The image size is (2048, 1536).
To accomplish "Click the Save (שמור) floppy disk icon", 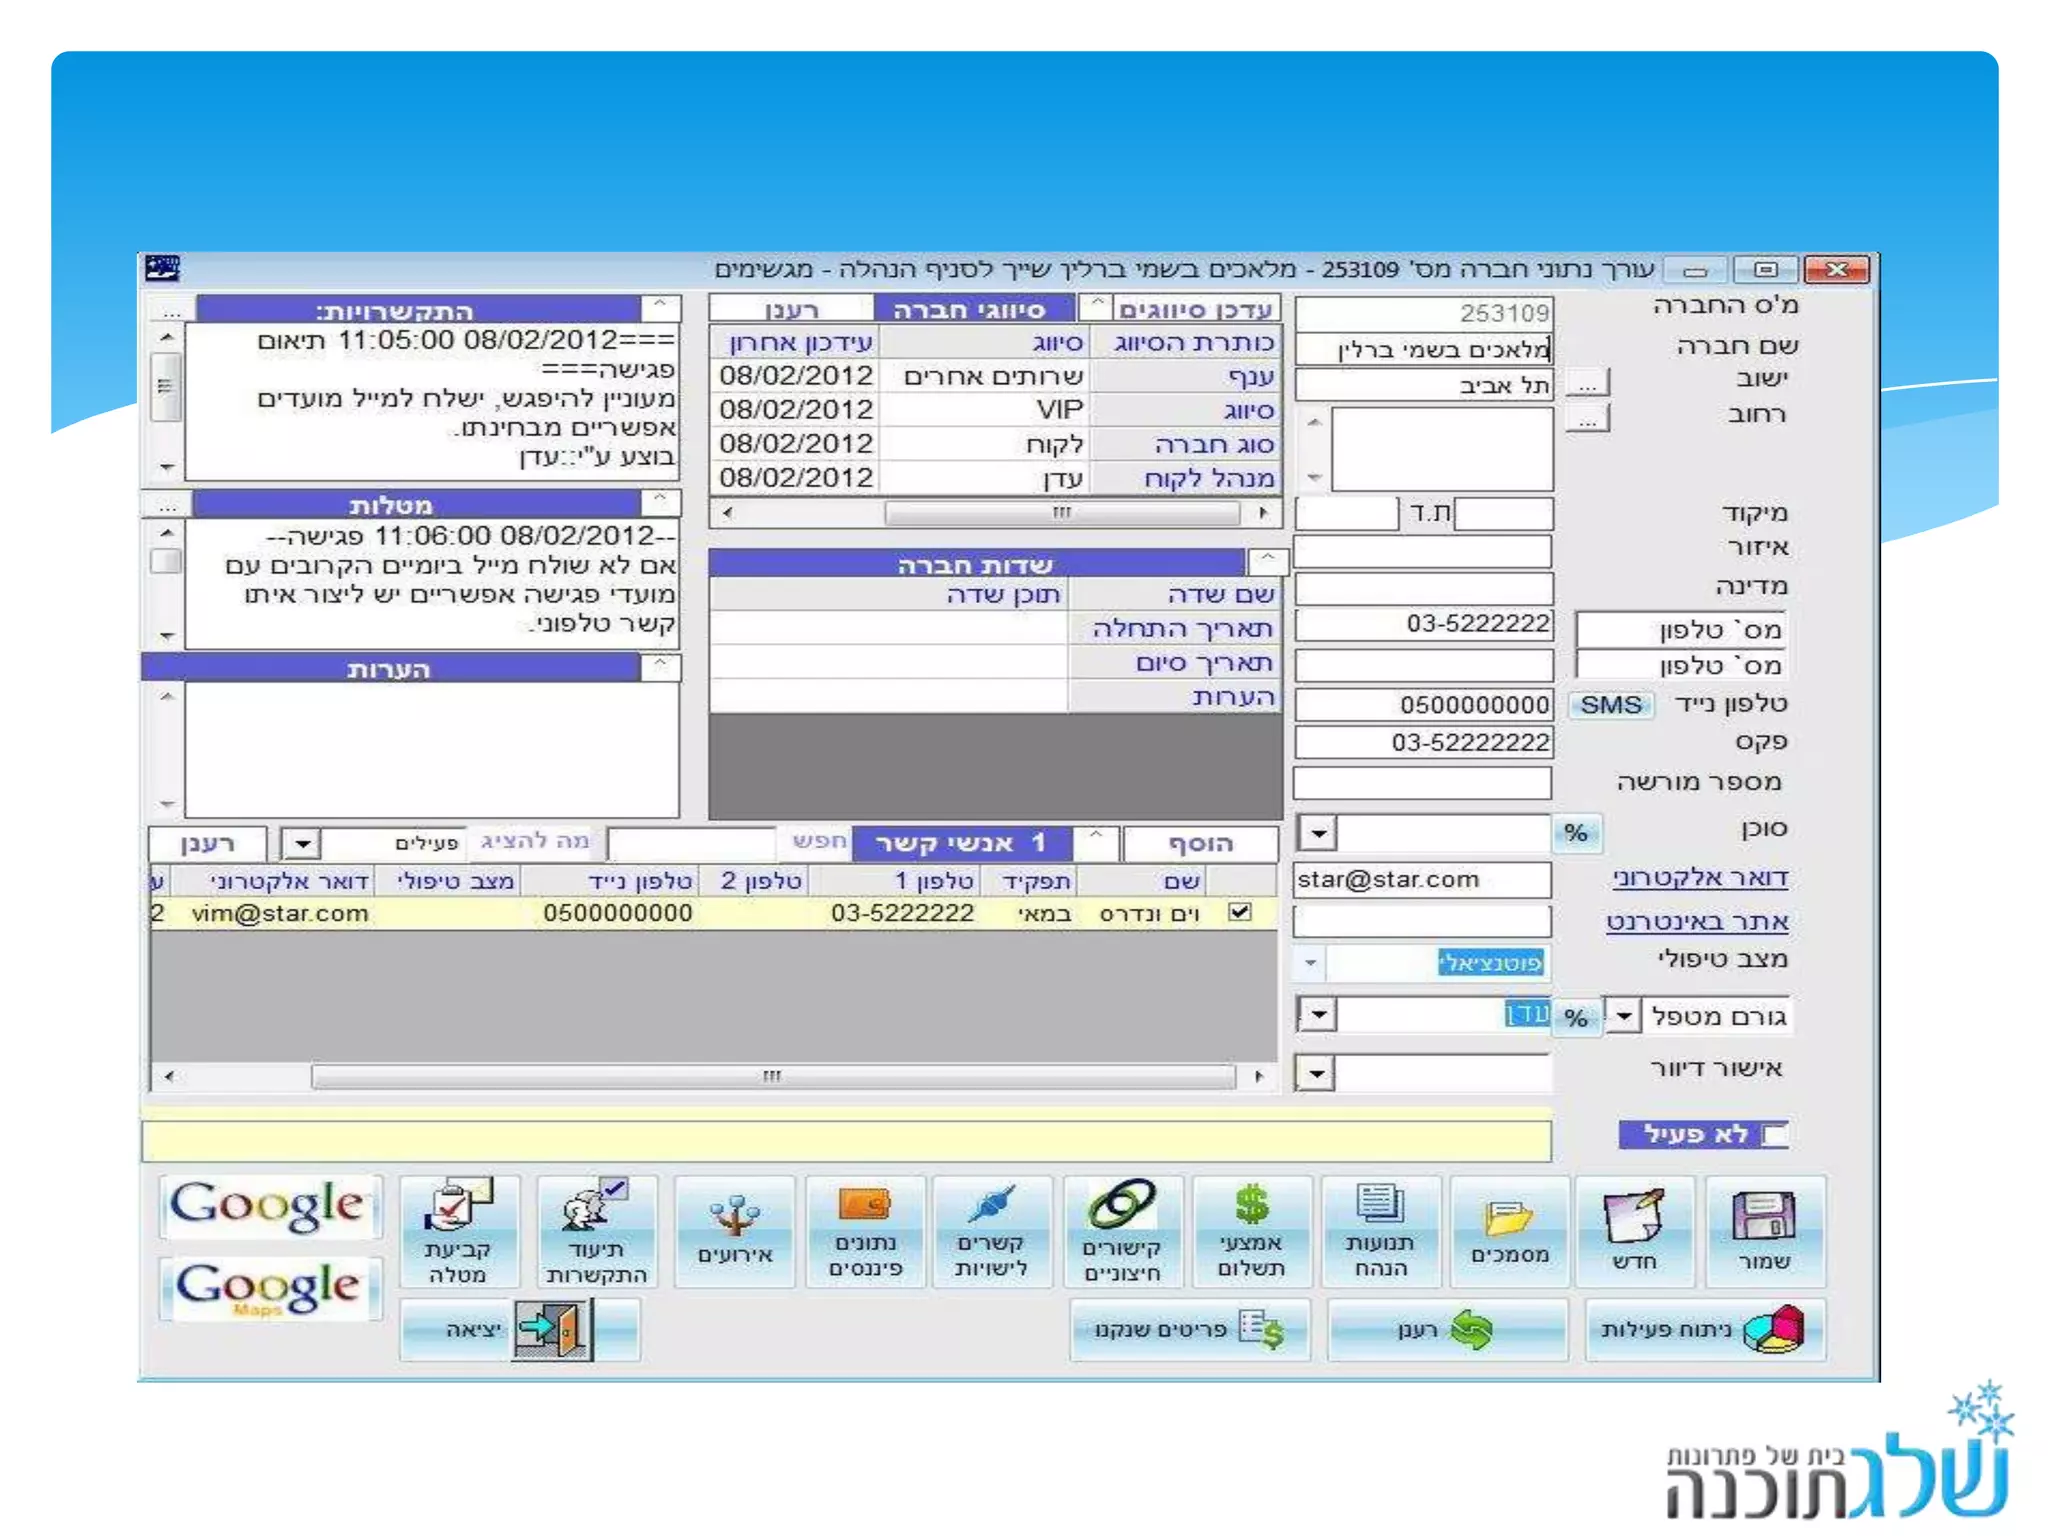I will [1764, 1217].
